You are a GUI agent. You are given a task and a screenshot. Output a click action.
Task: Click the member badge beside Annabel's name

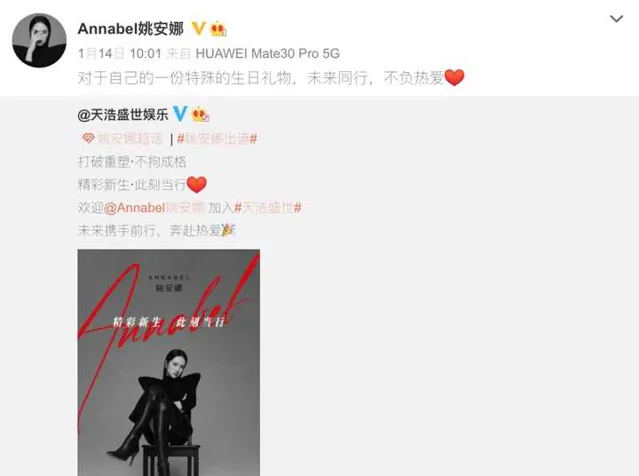(x=218, y=29)
